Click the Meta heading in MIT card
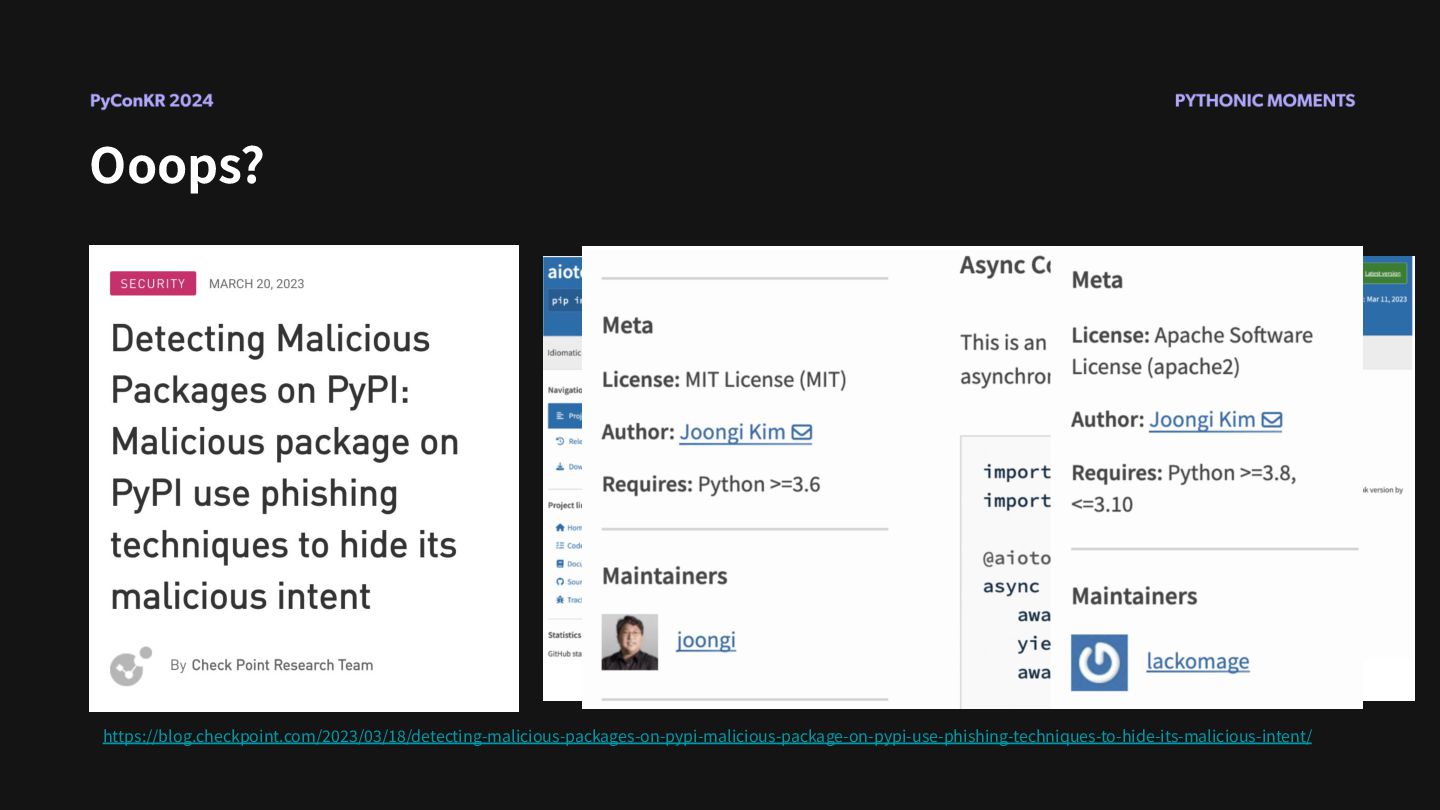 pos(627,326)
